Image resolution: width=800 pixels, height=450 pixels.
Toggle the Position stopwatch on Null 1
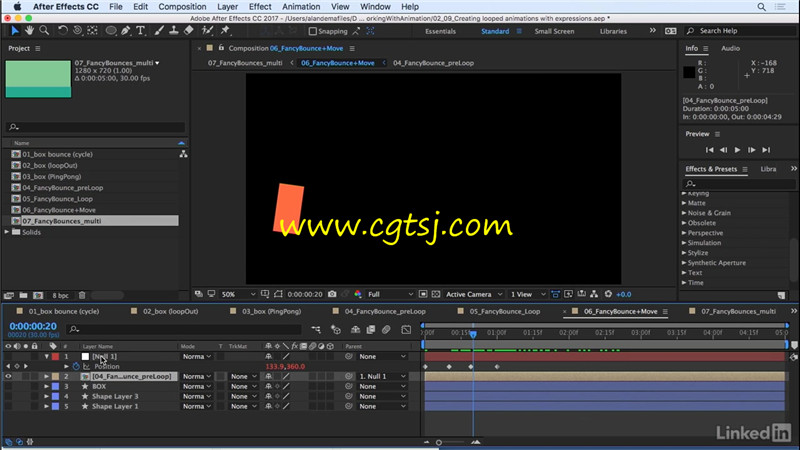pyautogui.click(x=76, y=366)
